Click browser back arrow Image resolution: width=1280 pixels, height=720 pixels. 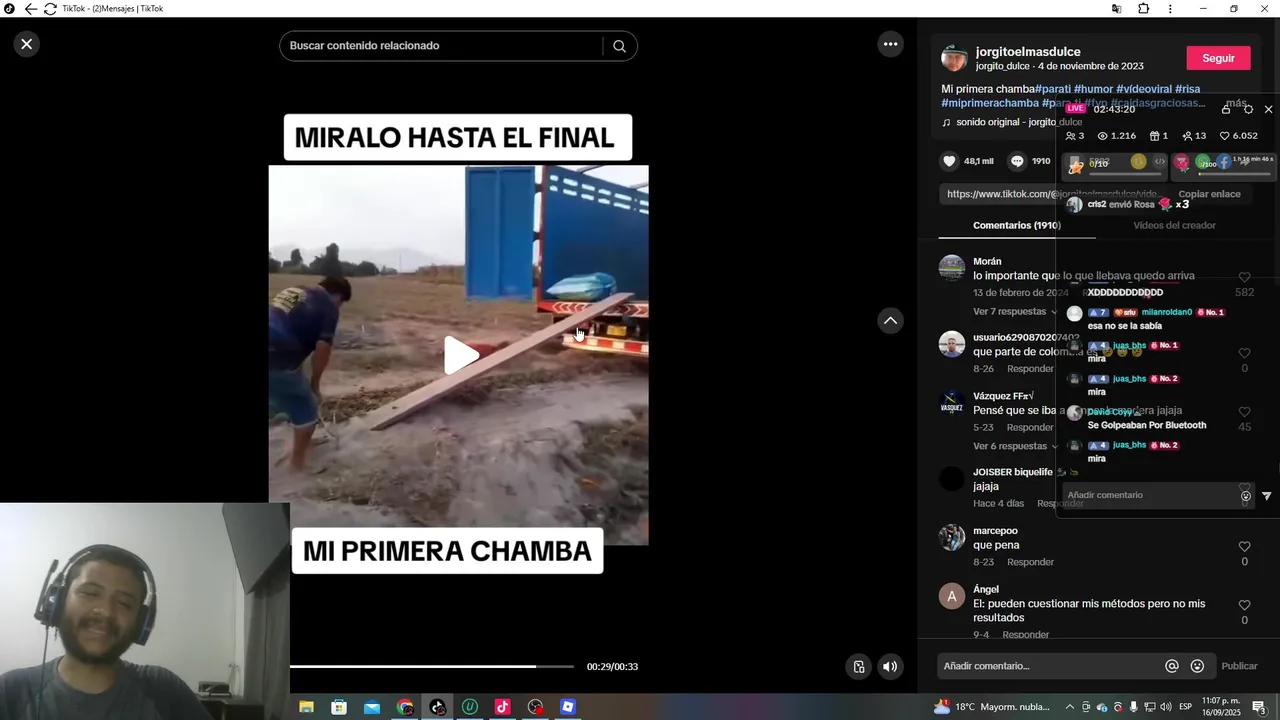pyautogui.click(x=30, y=9)
